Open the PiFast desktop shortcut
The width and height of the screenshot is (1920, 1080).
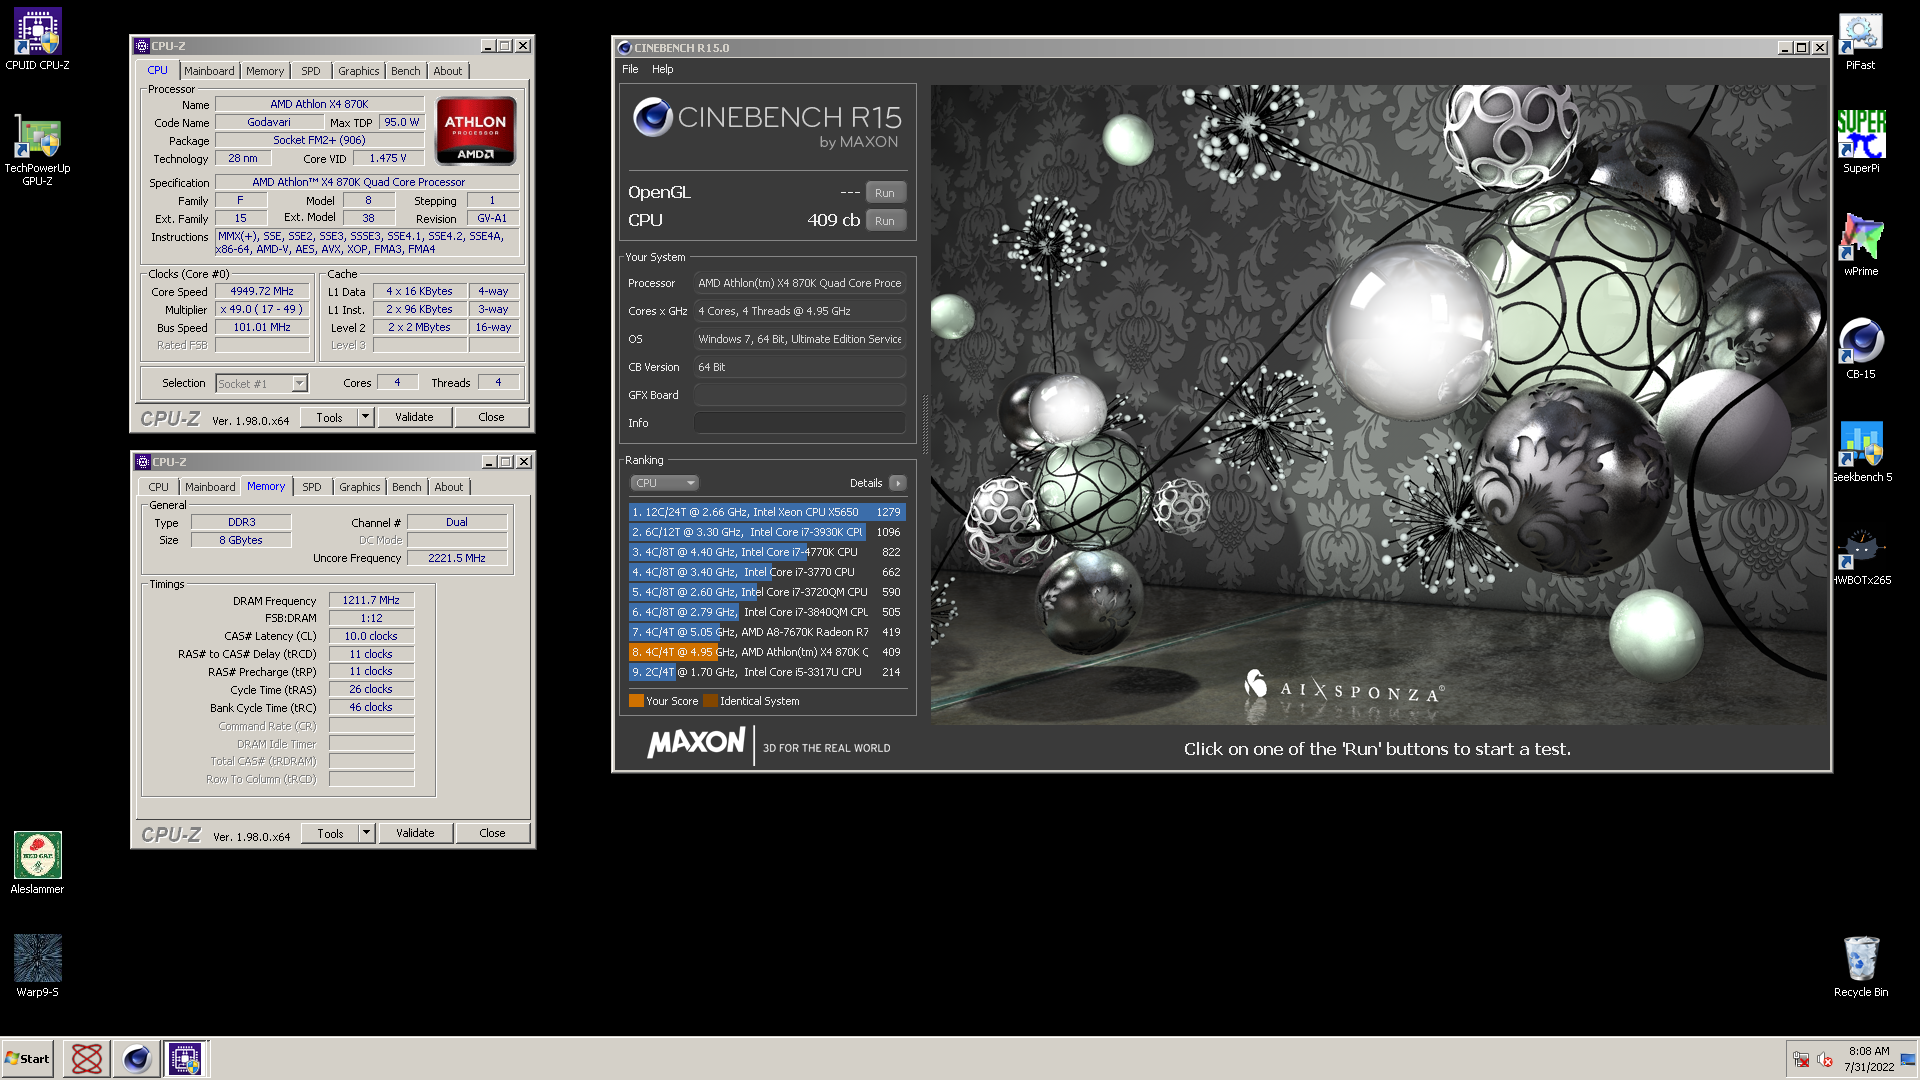[1860, 42]
